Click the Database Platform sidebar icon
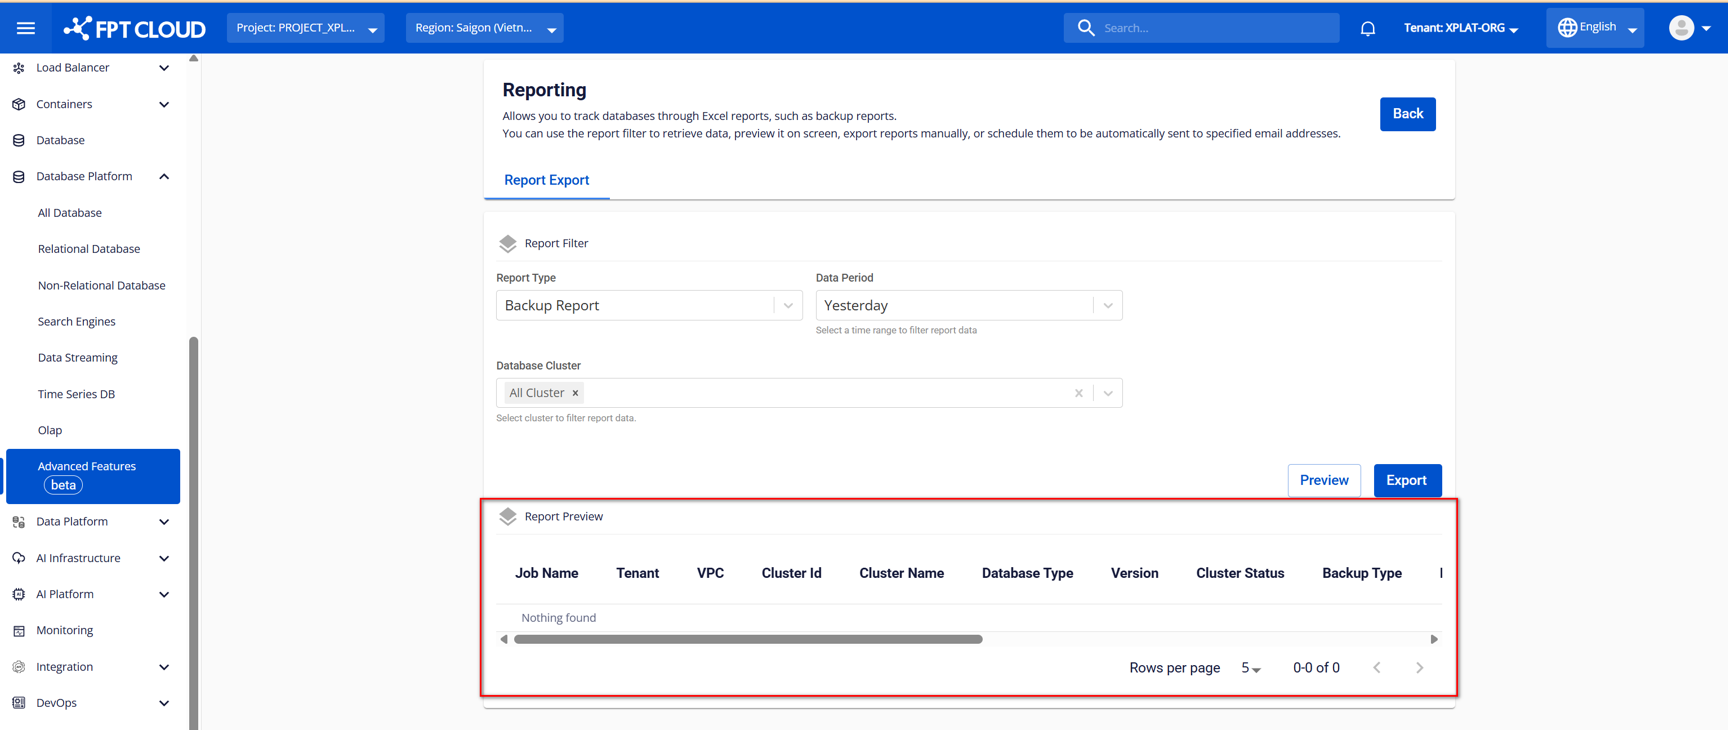 click(19, 176)
